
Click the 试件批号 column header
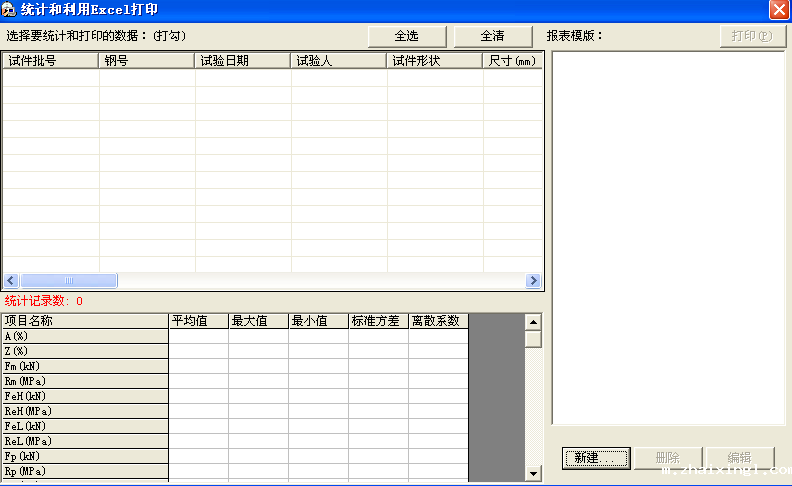coord(50,61)
